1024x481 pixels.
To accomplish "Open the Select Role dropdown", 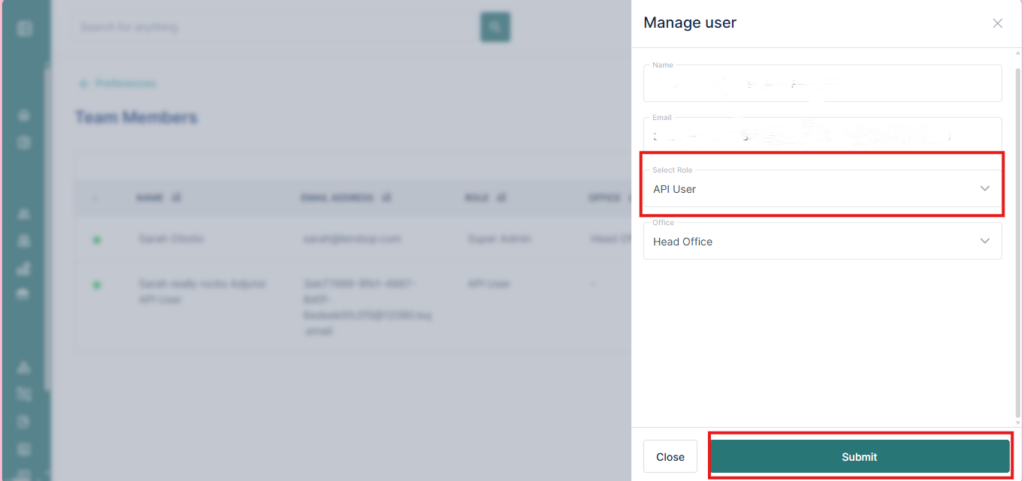I will 820,189.
